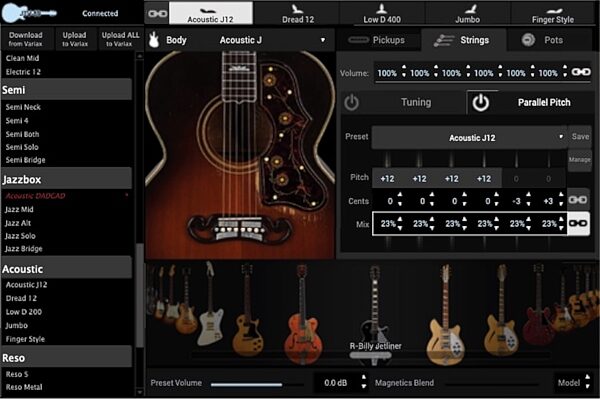Adjust the -3 Cents stepper
This screenshot has width=600, height=399.
pyautogui.click(x=528, y=199)
